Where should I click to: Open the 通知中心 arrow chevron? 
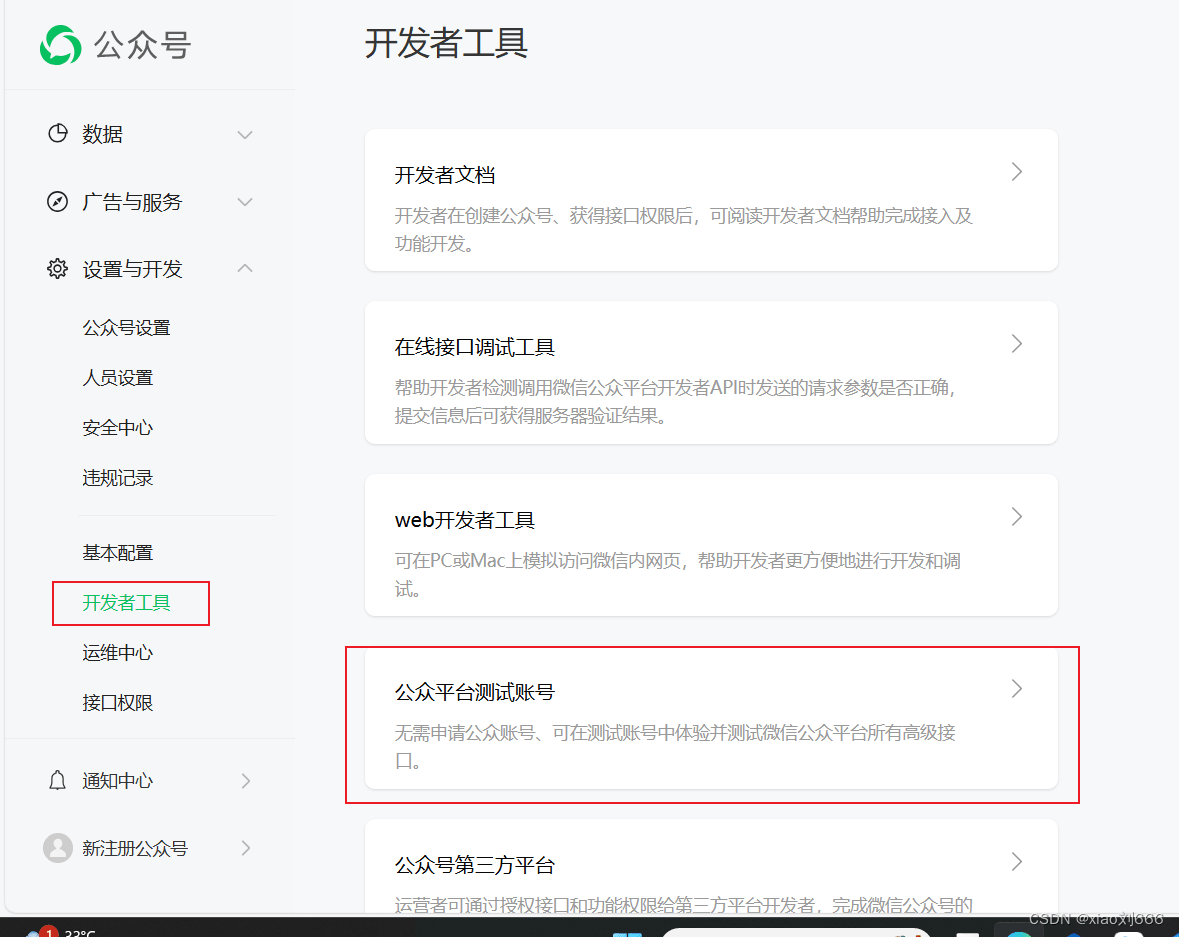click(246, 781)
